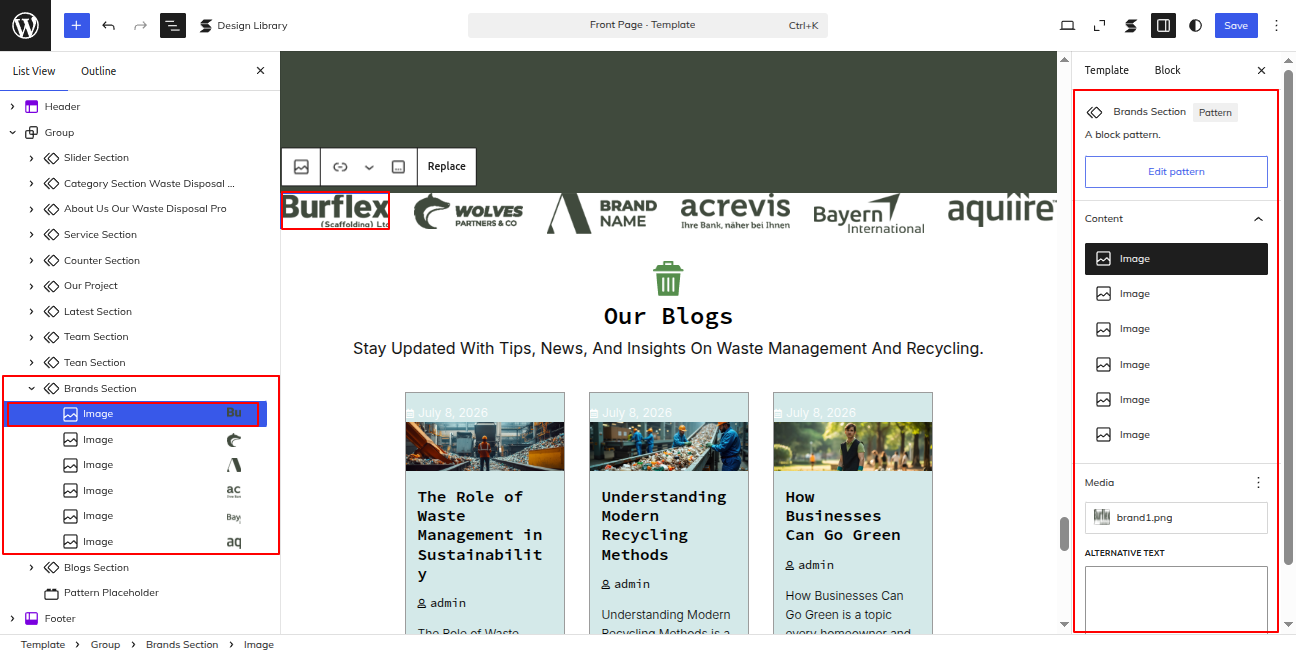This screenshot has height=654, width=1296.
Task: Switch to the Template sidebar tab
Action: pyautogui.click(x=1106, y=70)
